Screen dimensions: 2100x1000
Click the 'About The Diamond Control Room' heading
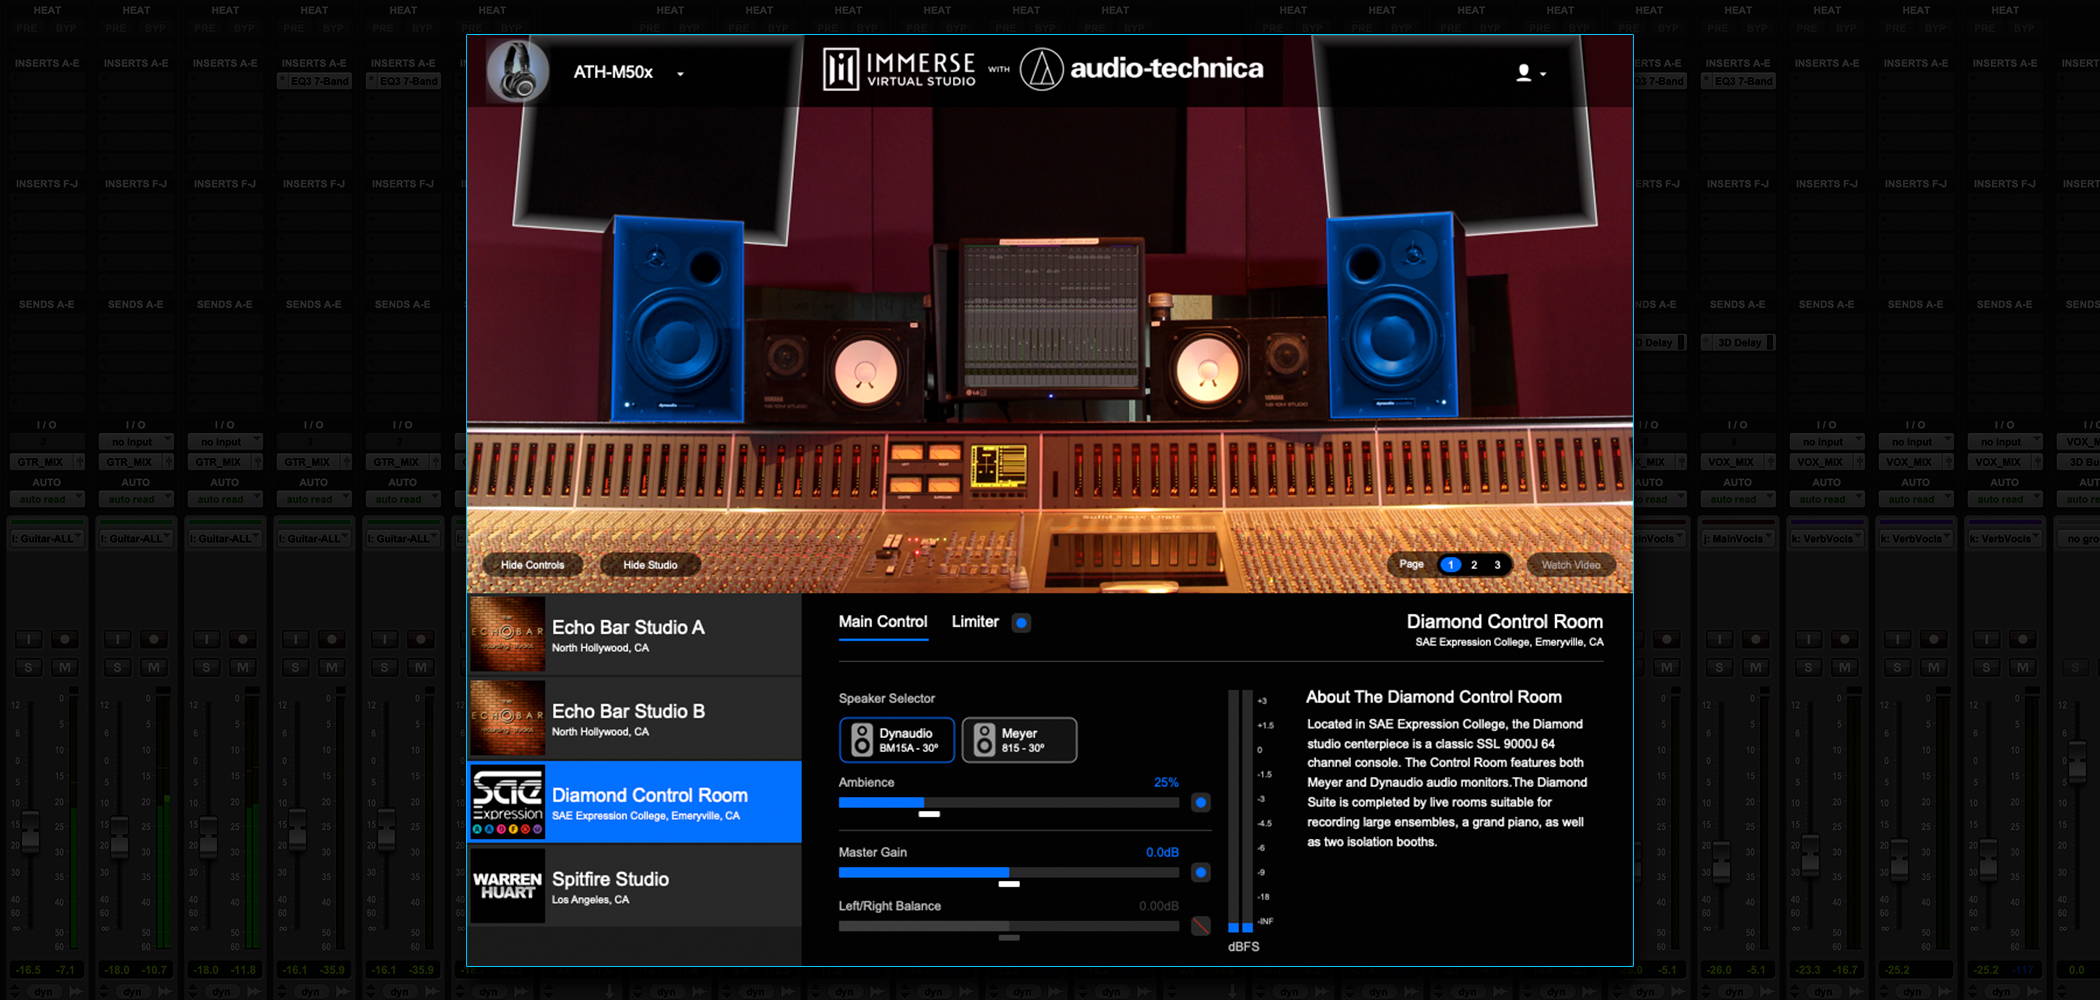tap(1433, 698)
